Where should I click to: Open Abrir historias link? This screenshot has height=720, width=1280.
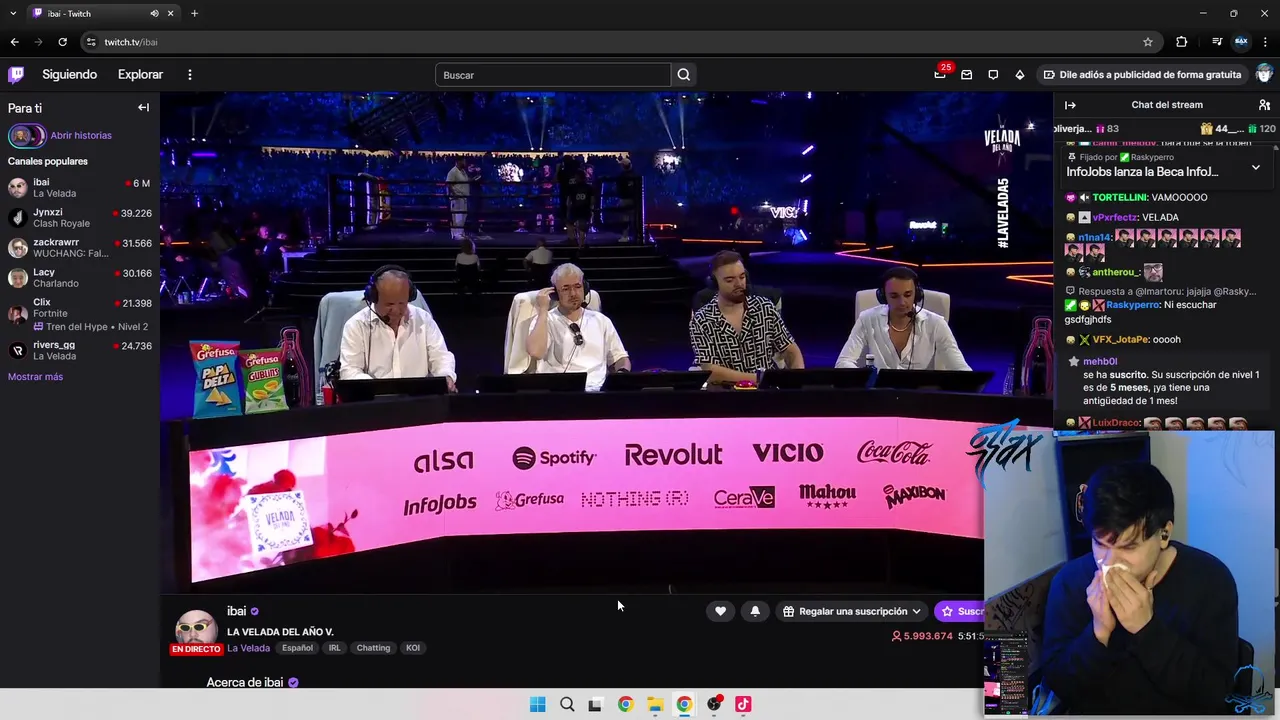[81, 135]
